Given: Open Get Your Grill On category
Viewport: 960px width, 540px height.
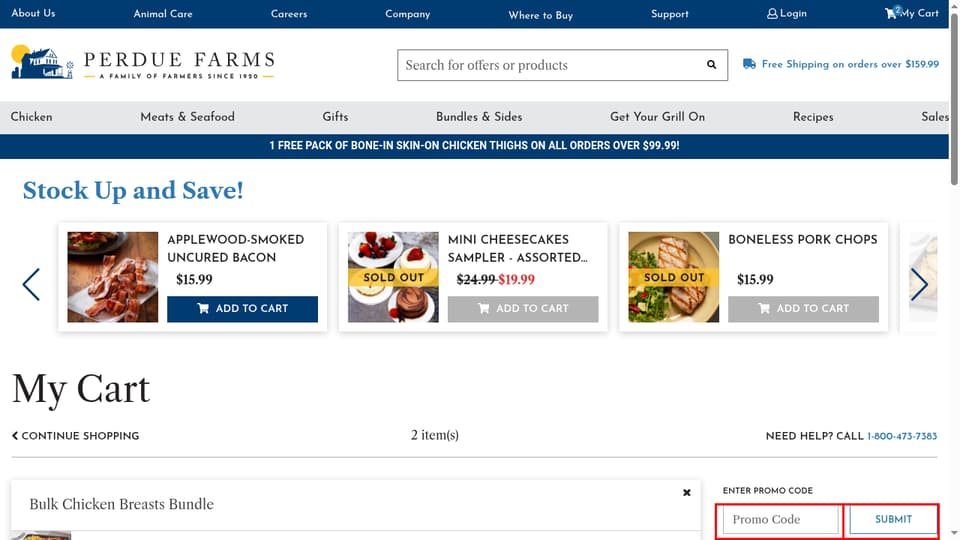Looking at the screenshot, I should coord(658,117).
